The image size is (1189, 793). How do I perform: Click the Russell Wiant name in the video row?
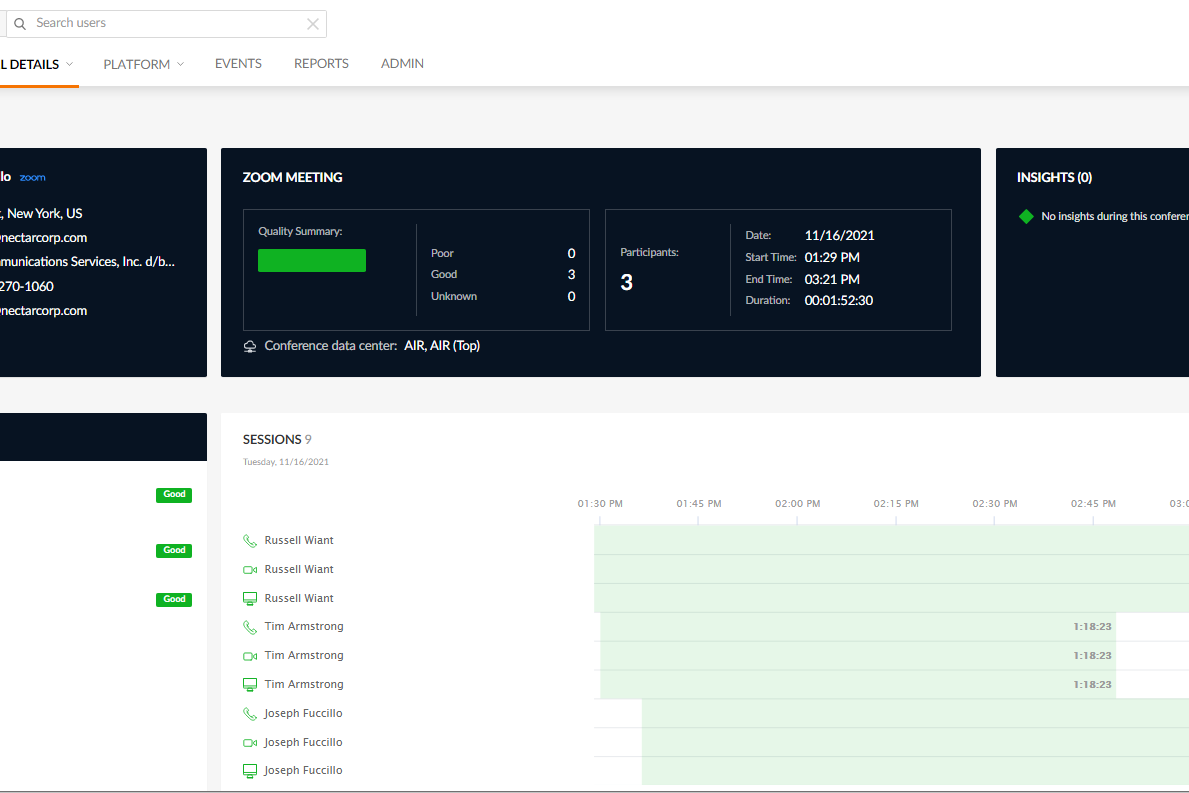[299, 569]
